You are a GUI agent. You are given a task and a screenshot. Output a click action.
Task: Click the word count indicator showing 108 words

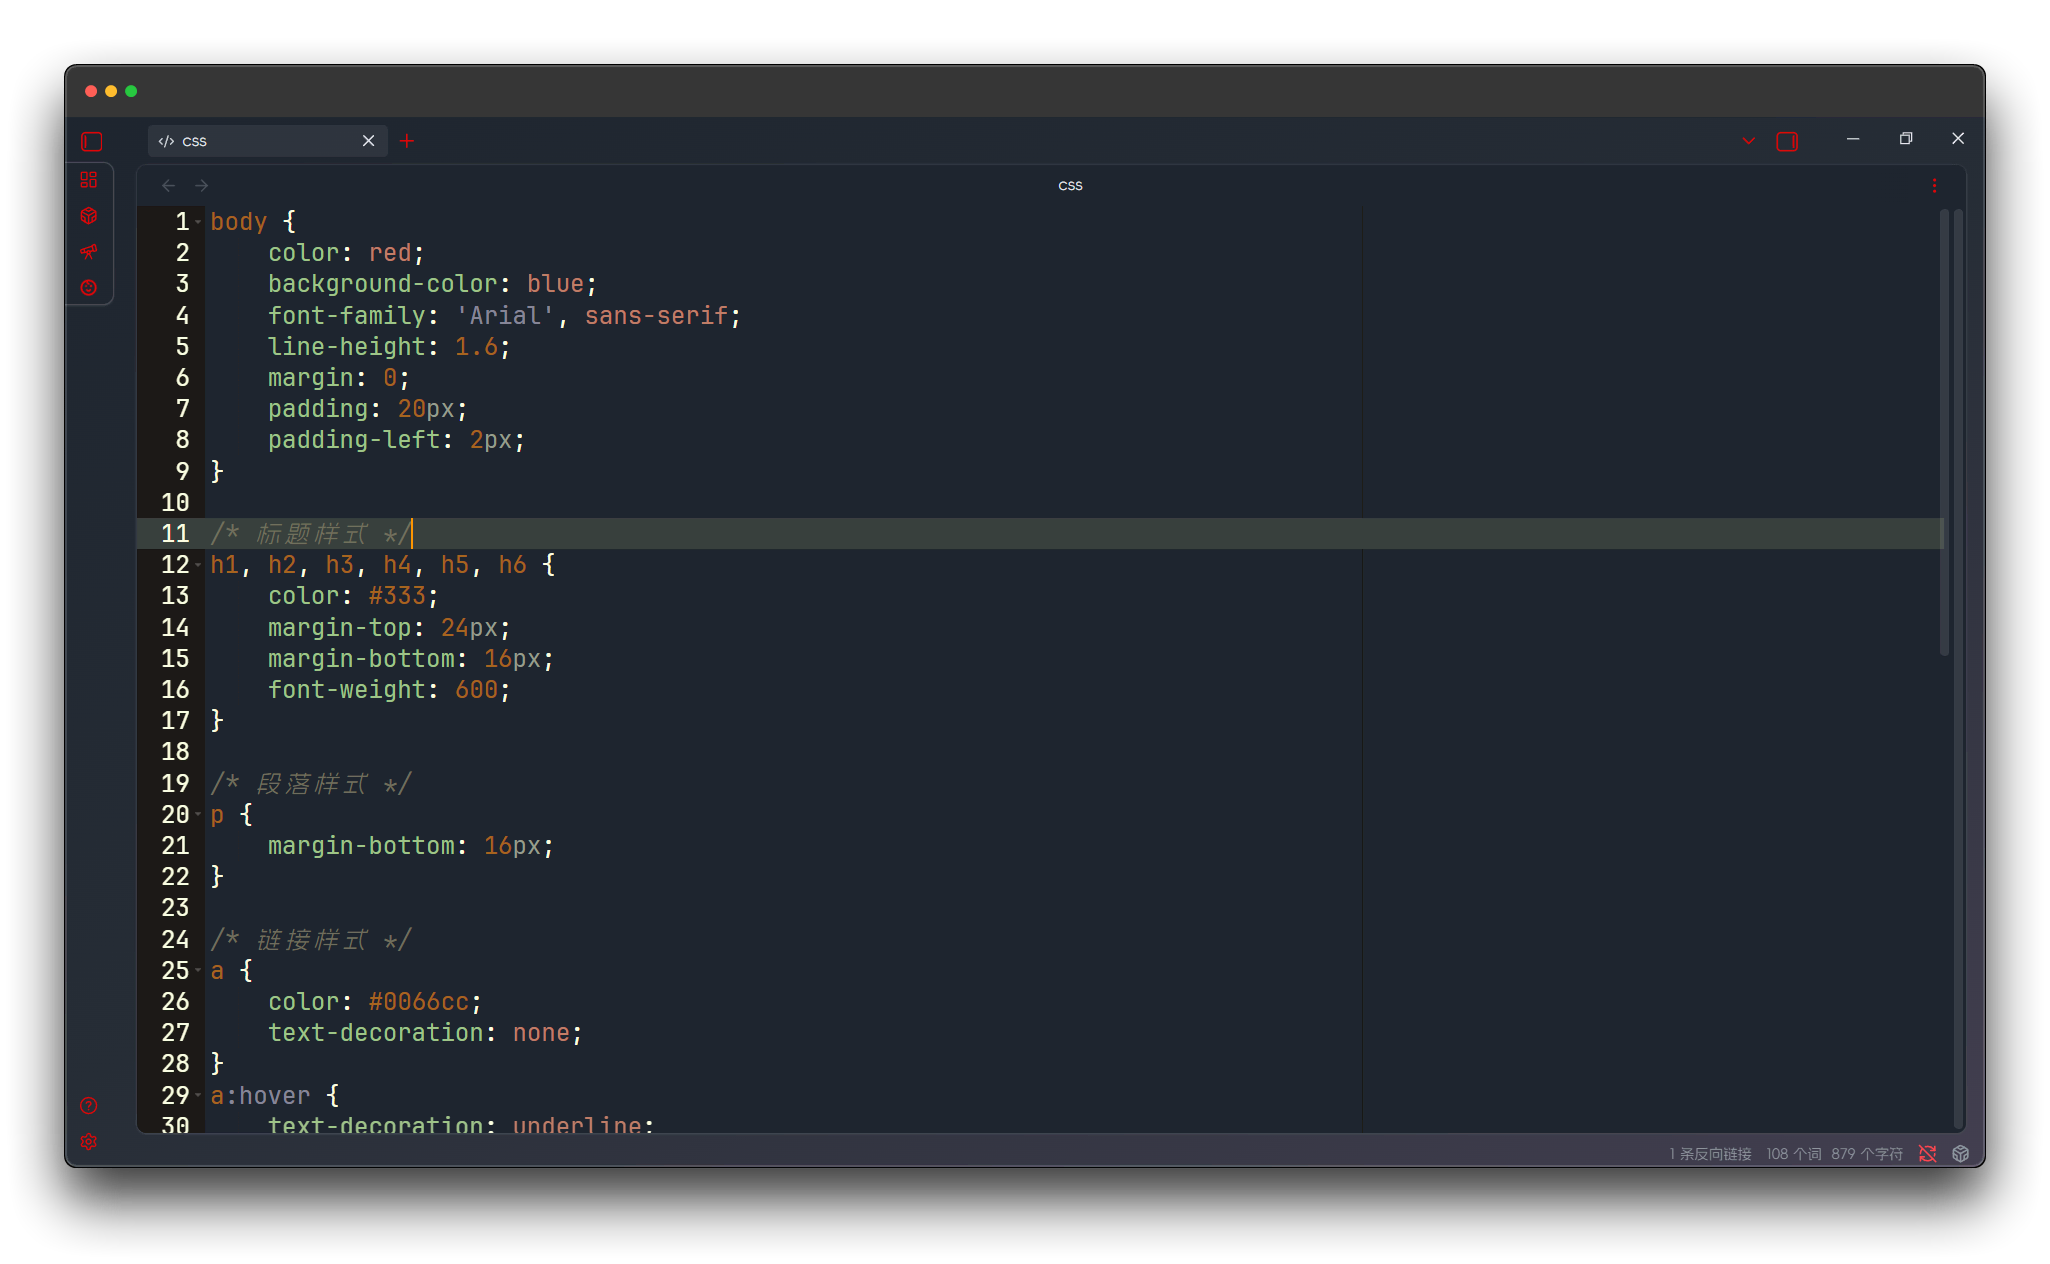click(1794, 1153)
